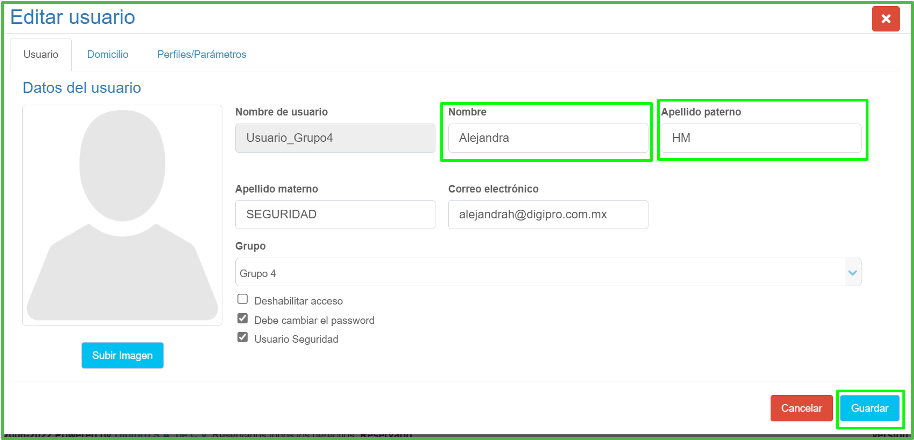Save changes with the Guardar button

(869, 408)
